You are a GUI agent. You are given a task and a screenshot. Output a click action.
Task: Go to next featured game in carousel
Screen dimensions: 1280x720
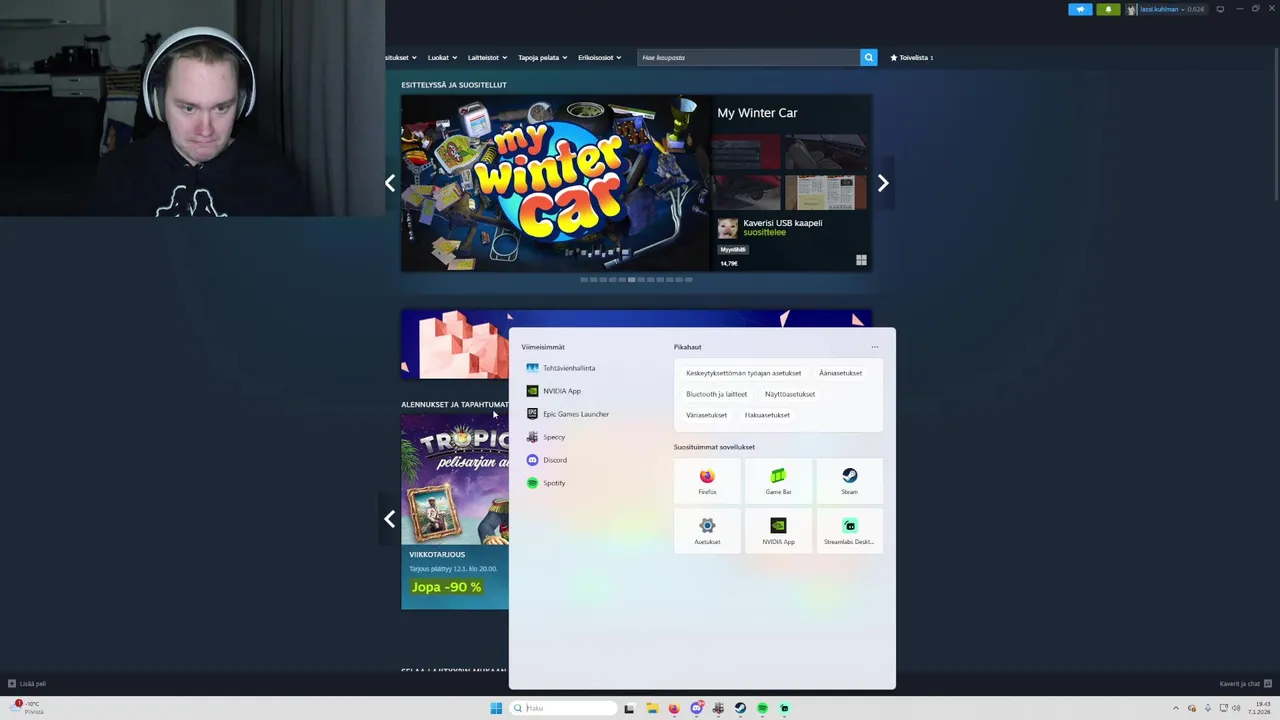[883, 183]
